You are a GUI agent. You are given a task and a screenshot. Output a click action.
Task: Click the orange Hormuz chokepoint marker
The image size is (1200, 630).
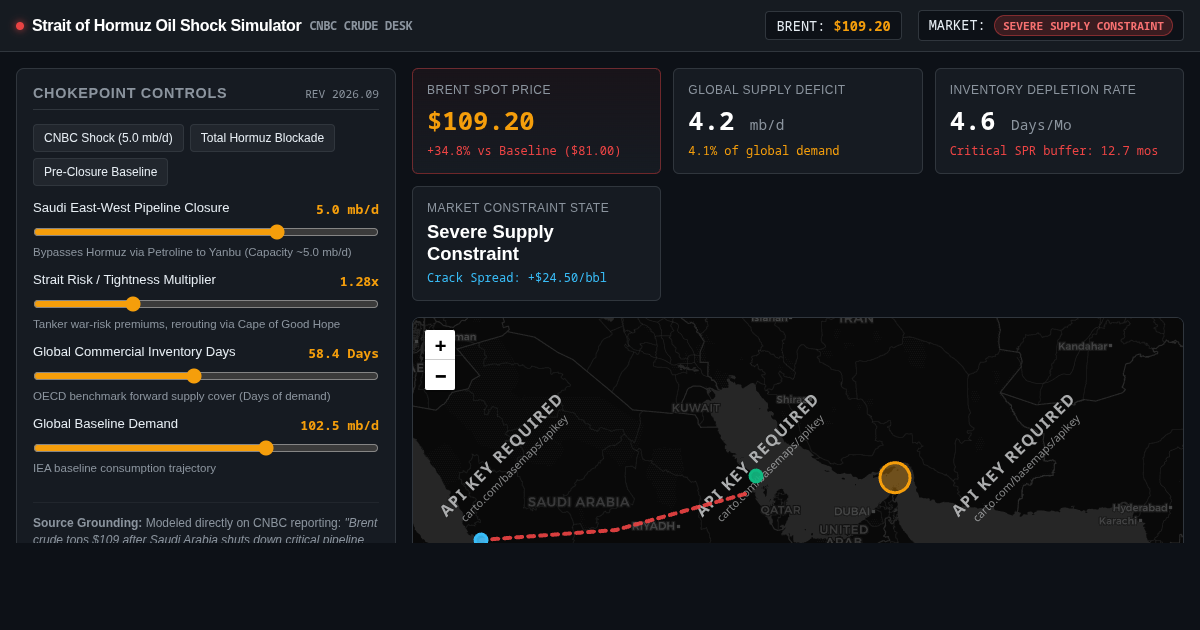(895, 478)
